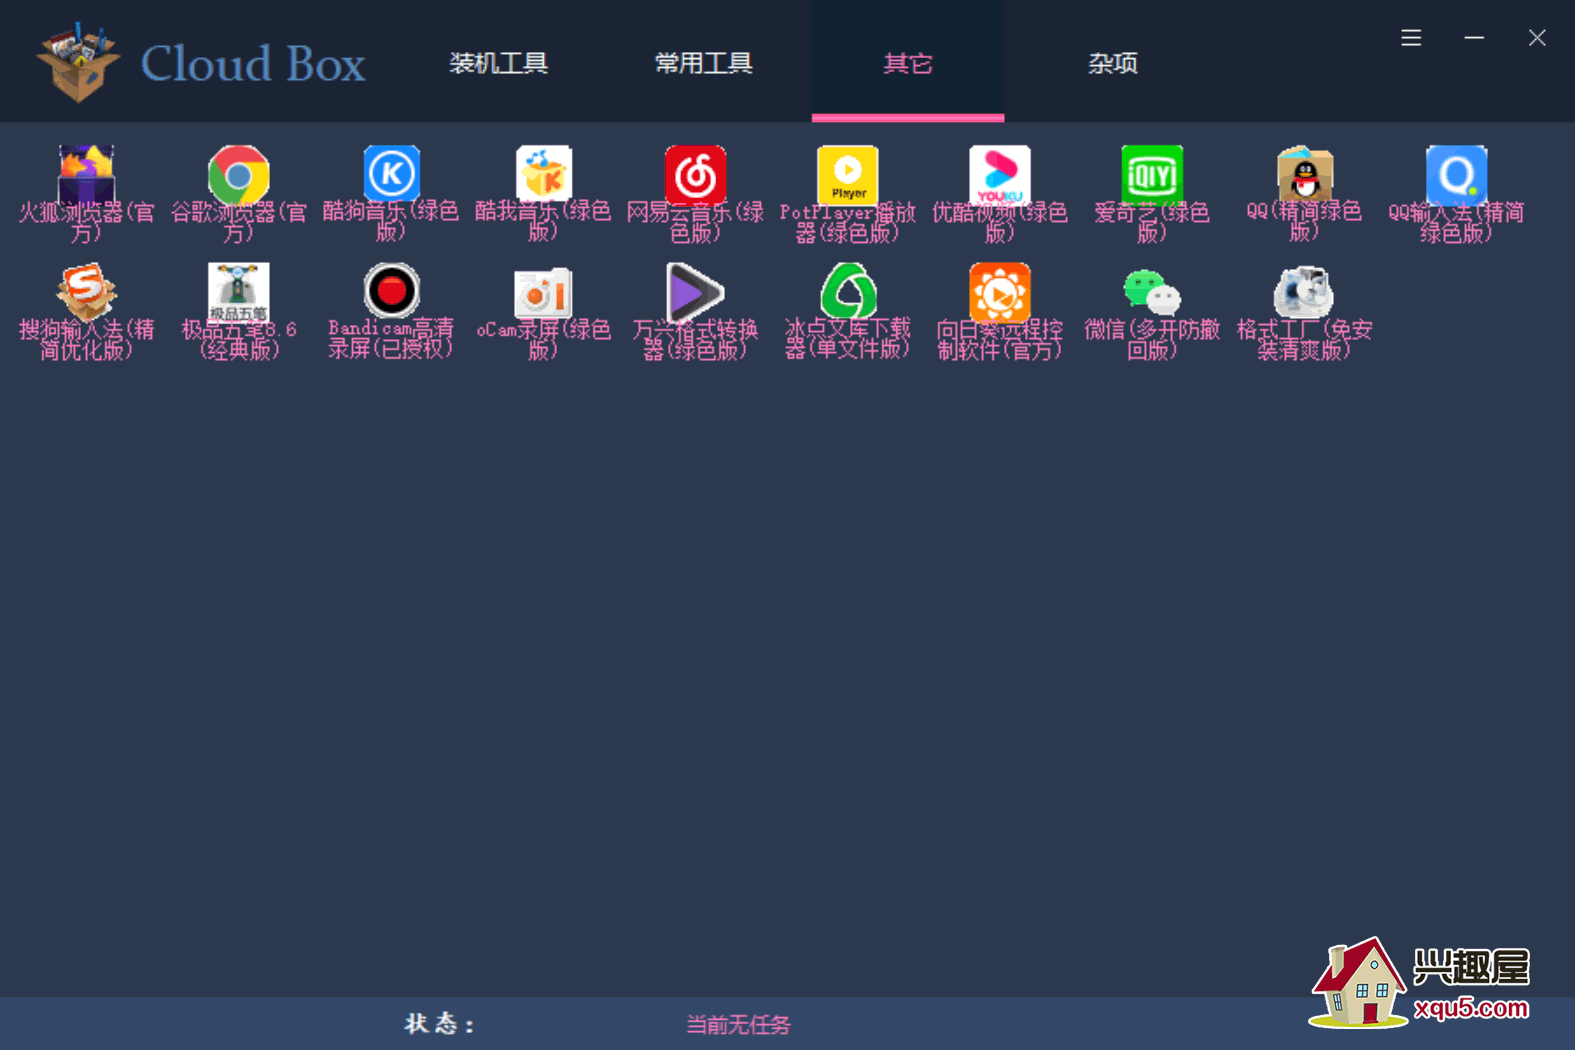Switch to the 常用工具 tab
Image resolution: width=1575 pixels, height=1050 pixels.
(x=703, y=63)
